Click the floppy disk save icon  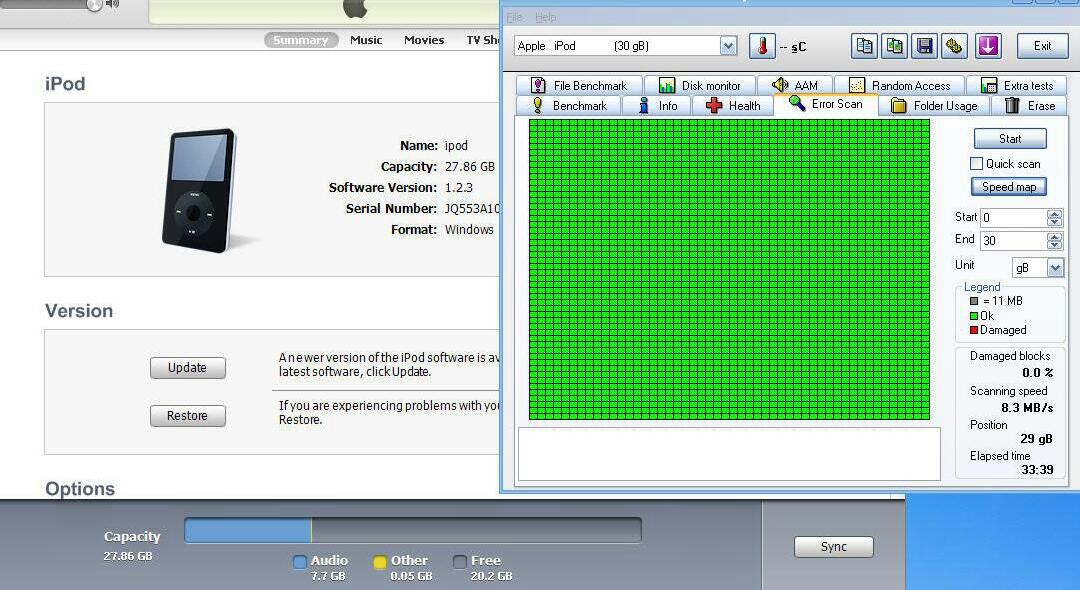(x=925, y=46)
